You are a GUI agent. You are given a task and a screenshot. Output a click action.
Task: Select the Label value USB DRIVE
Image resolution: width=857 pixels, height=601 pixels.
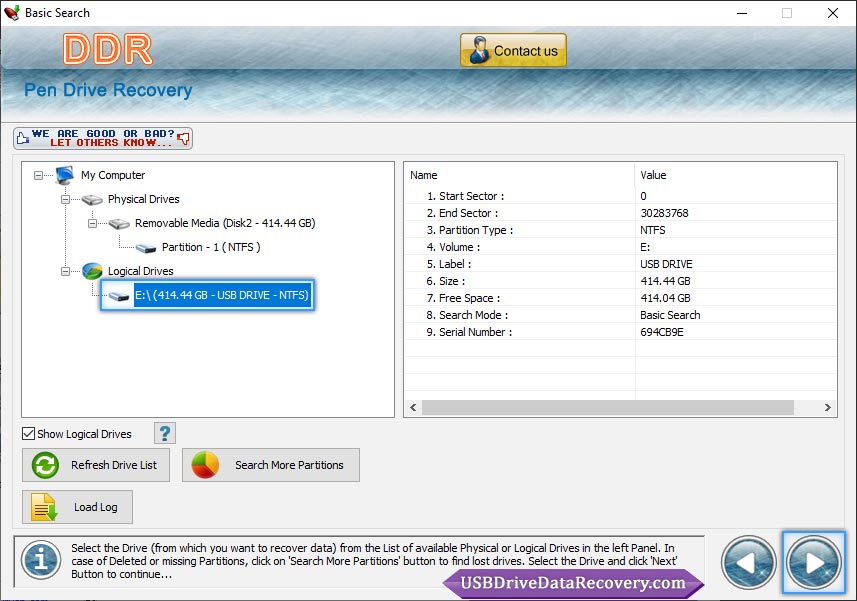point(666,264)
